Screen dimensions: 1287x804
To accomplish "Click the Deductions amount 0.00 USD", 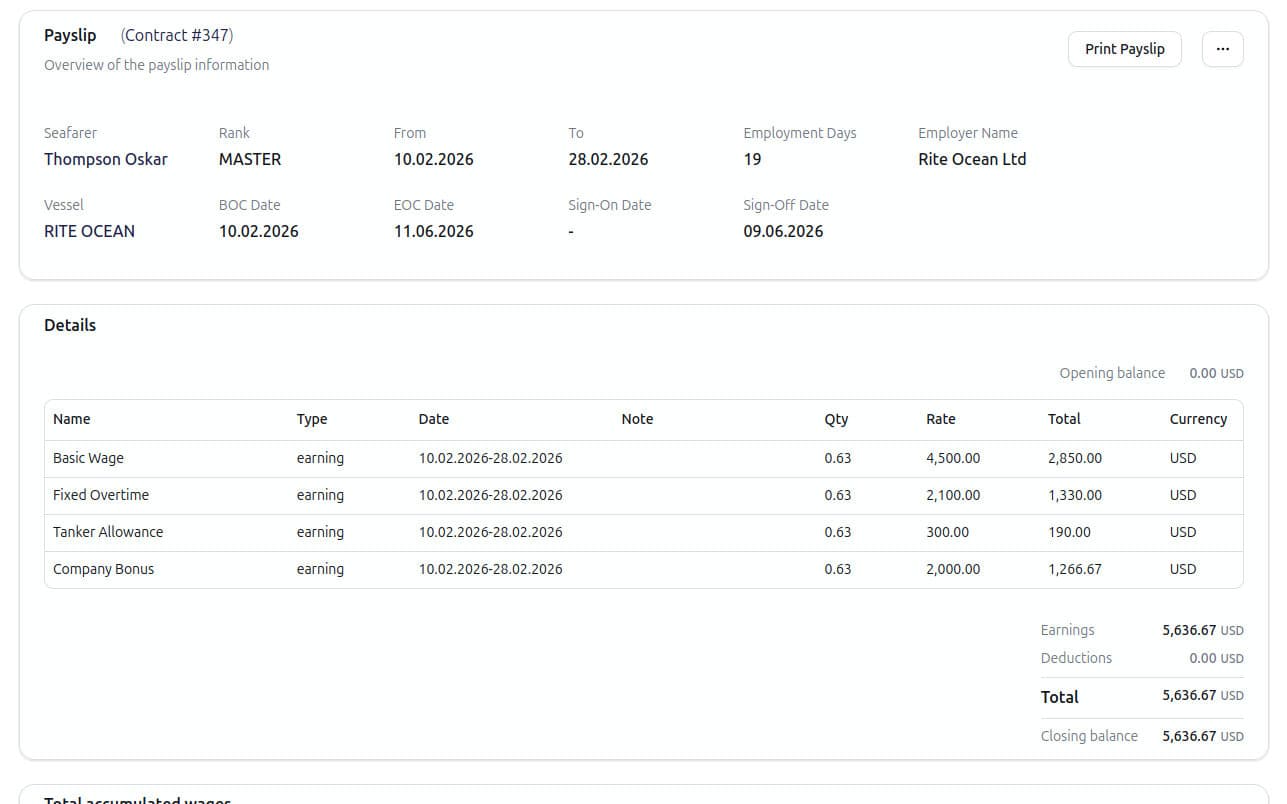I will click(x=1216, y=658).
